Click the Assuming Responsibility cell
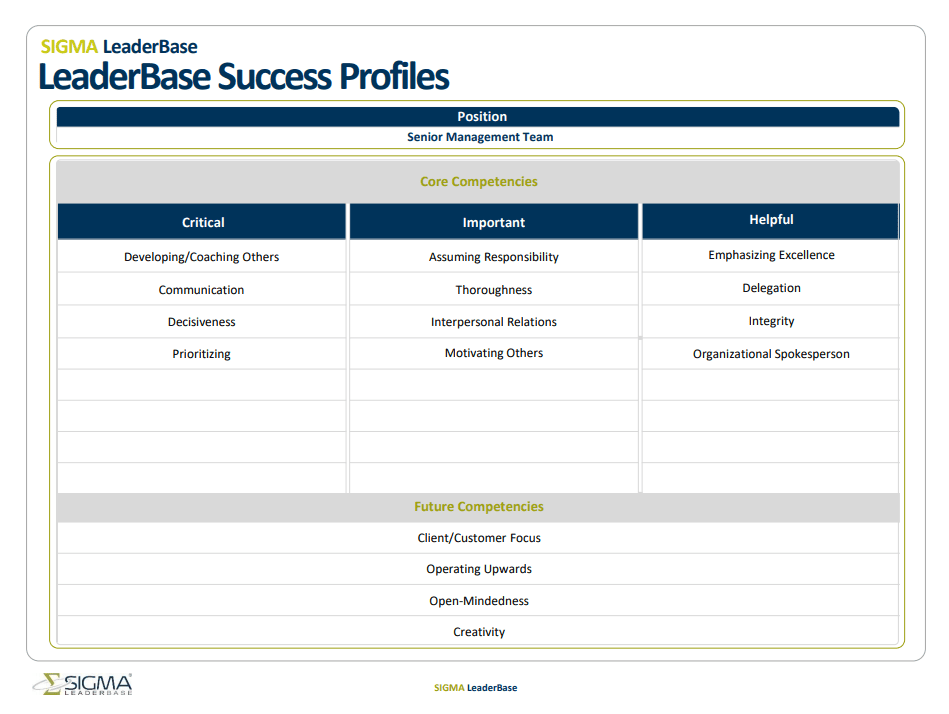Screen dimensions: 949x714 pos(494,257)
